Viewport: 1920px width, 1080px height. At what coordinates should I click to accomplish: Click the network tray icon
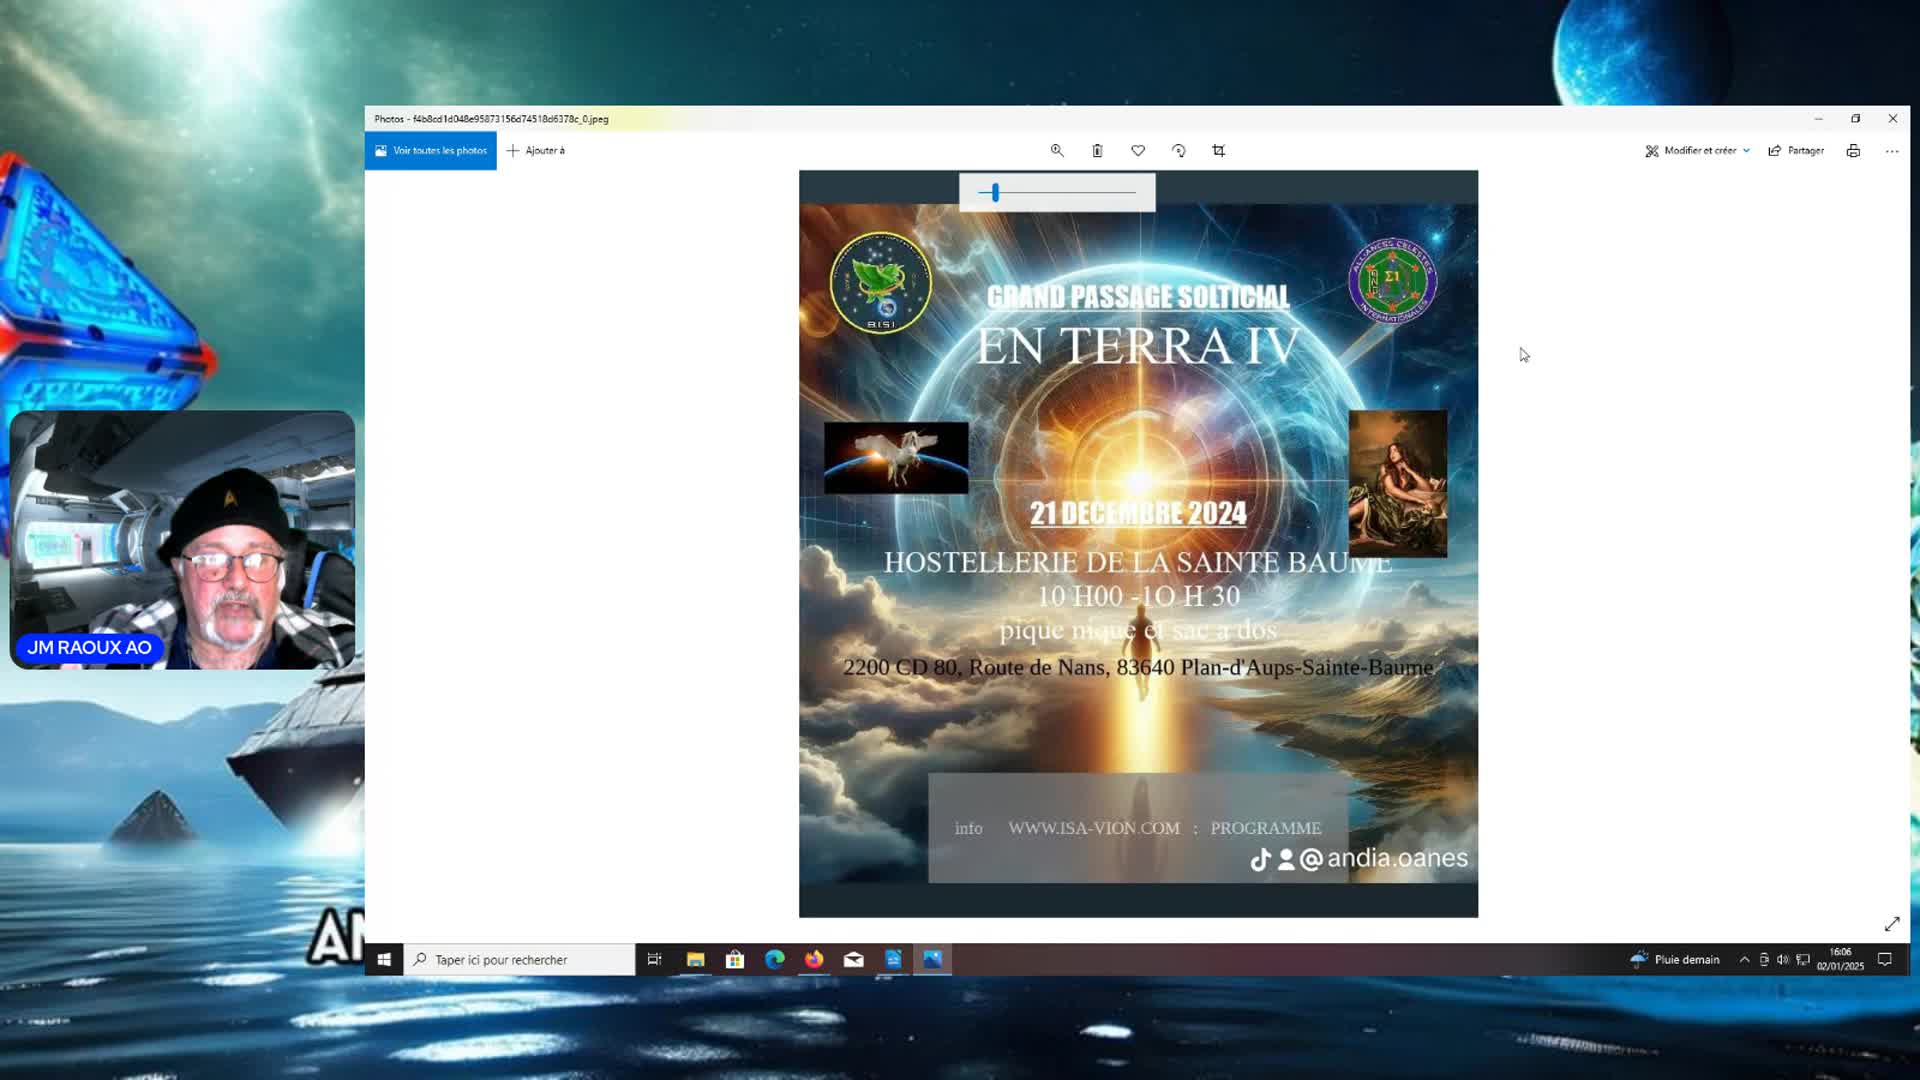1803,959
